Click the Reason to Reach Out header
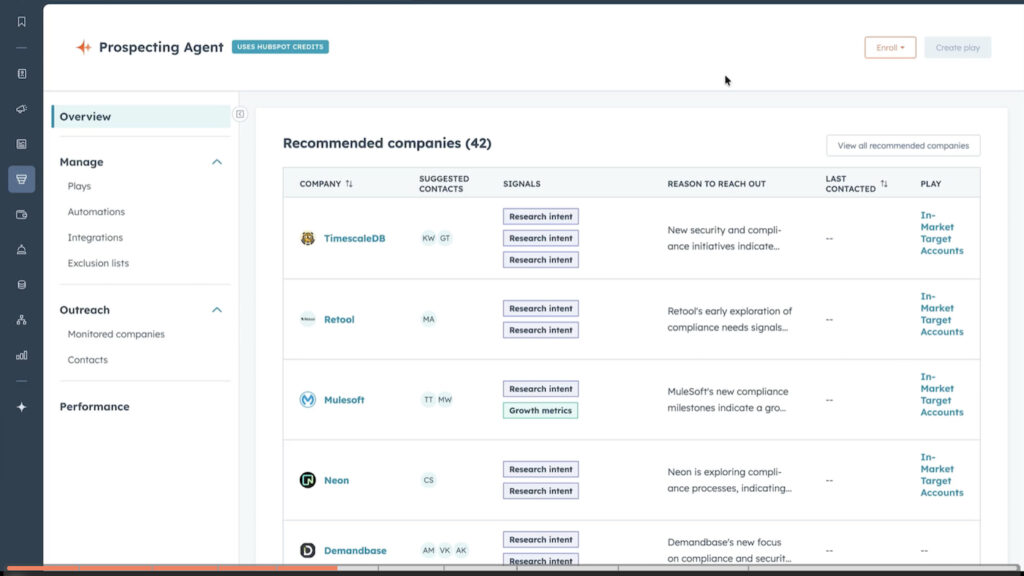Viewport: 1024px width, 576px height. pyautogui.click(x=716, y=184)
